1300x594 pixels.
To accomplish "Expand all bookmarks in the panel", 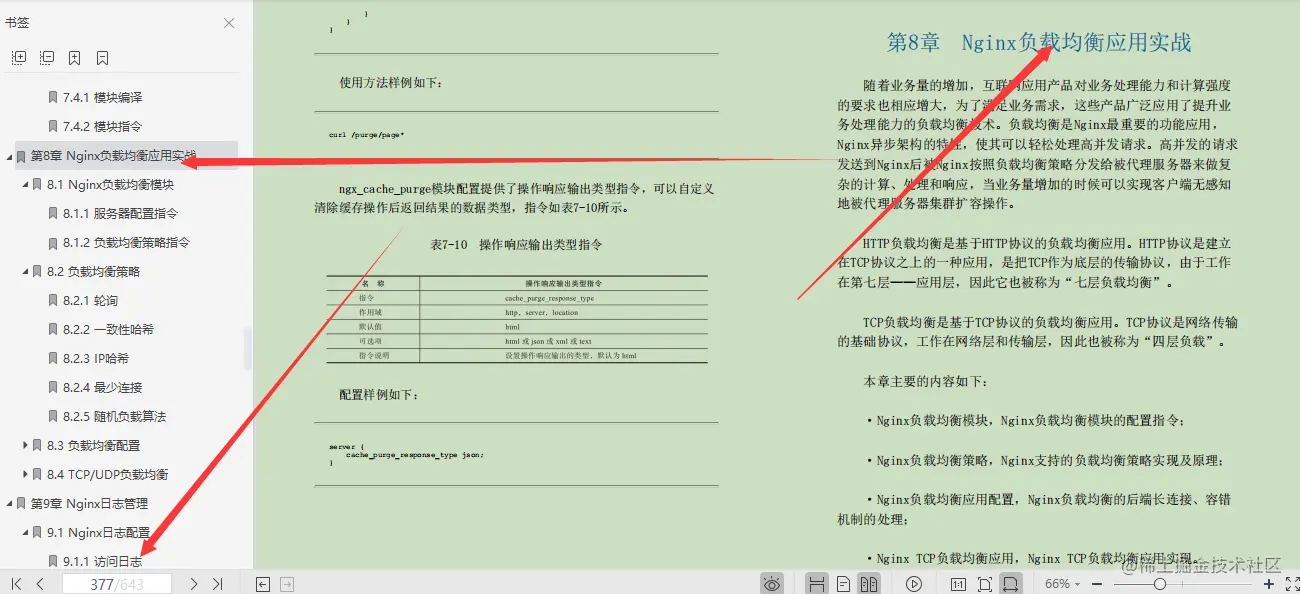I will click(x=18, y=57).
